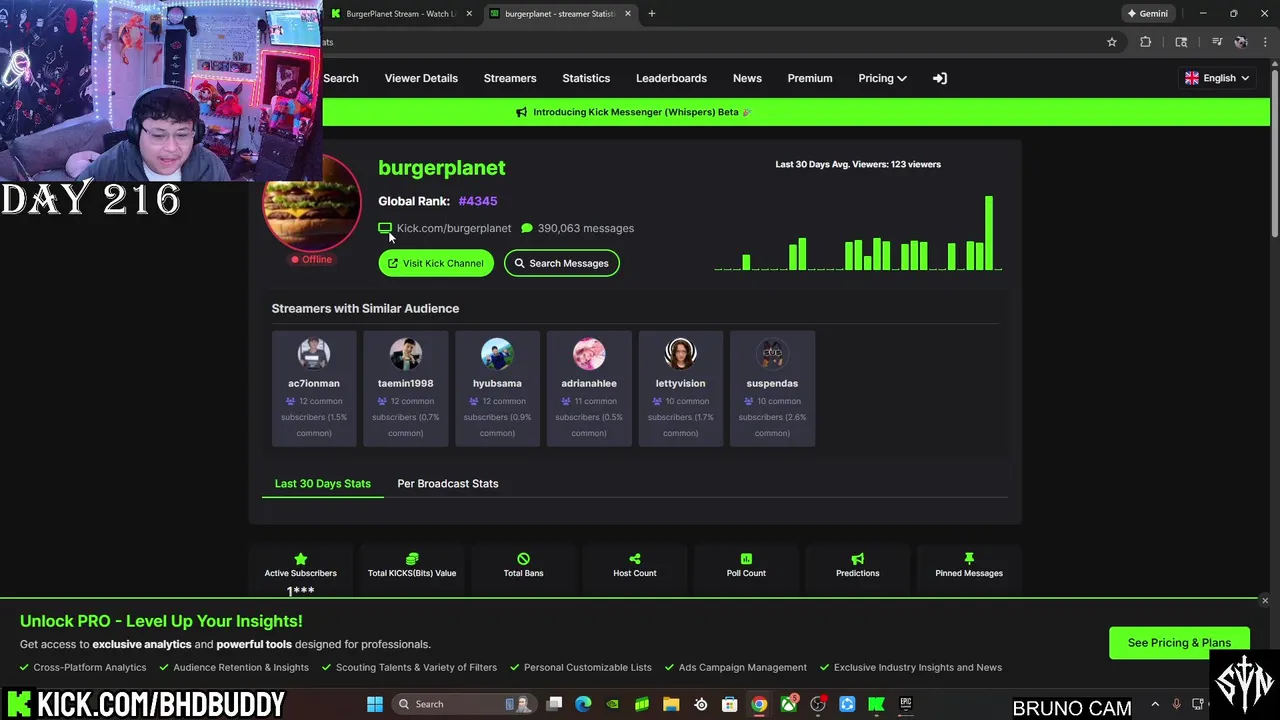The height and width of the screenshot is (720, 1280).
Task: Switch to the BurgerPlanet Stream tab
Action: [400, 14]
